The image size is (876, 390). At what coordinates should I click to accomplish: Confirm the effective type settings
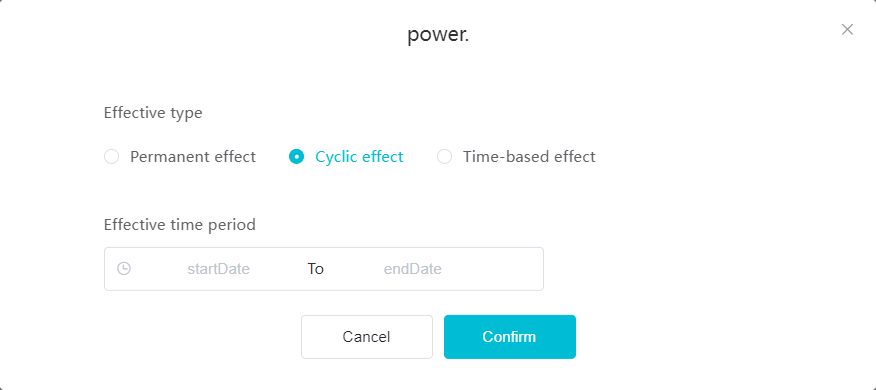click(x=510, y=337)
